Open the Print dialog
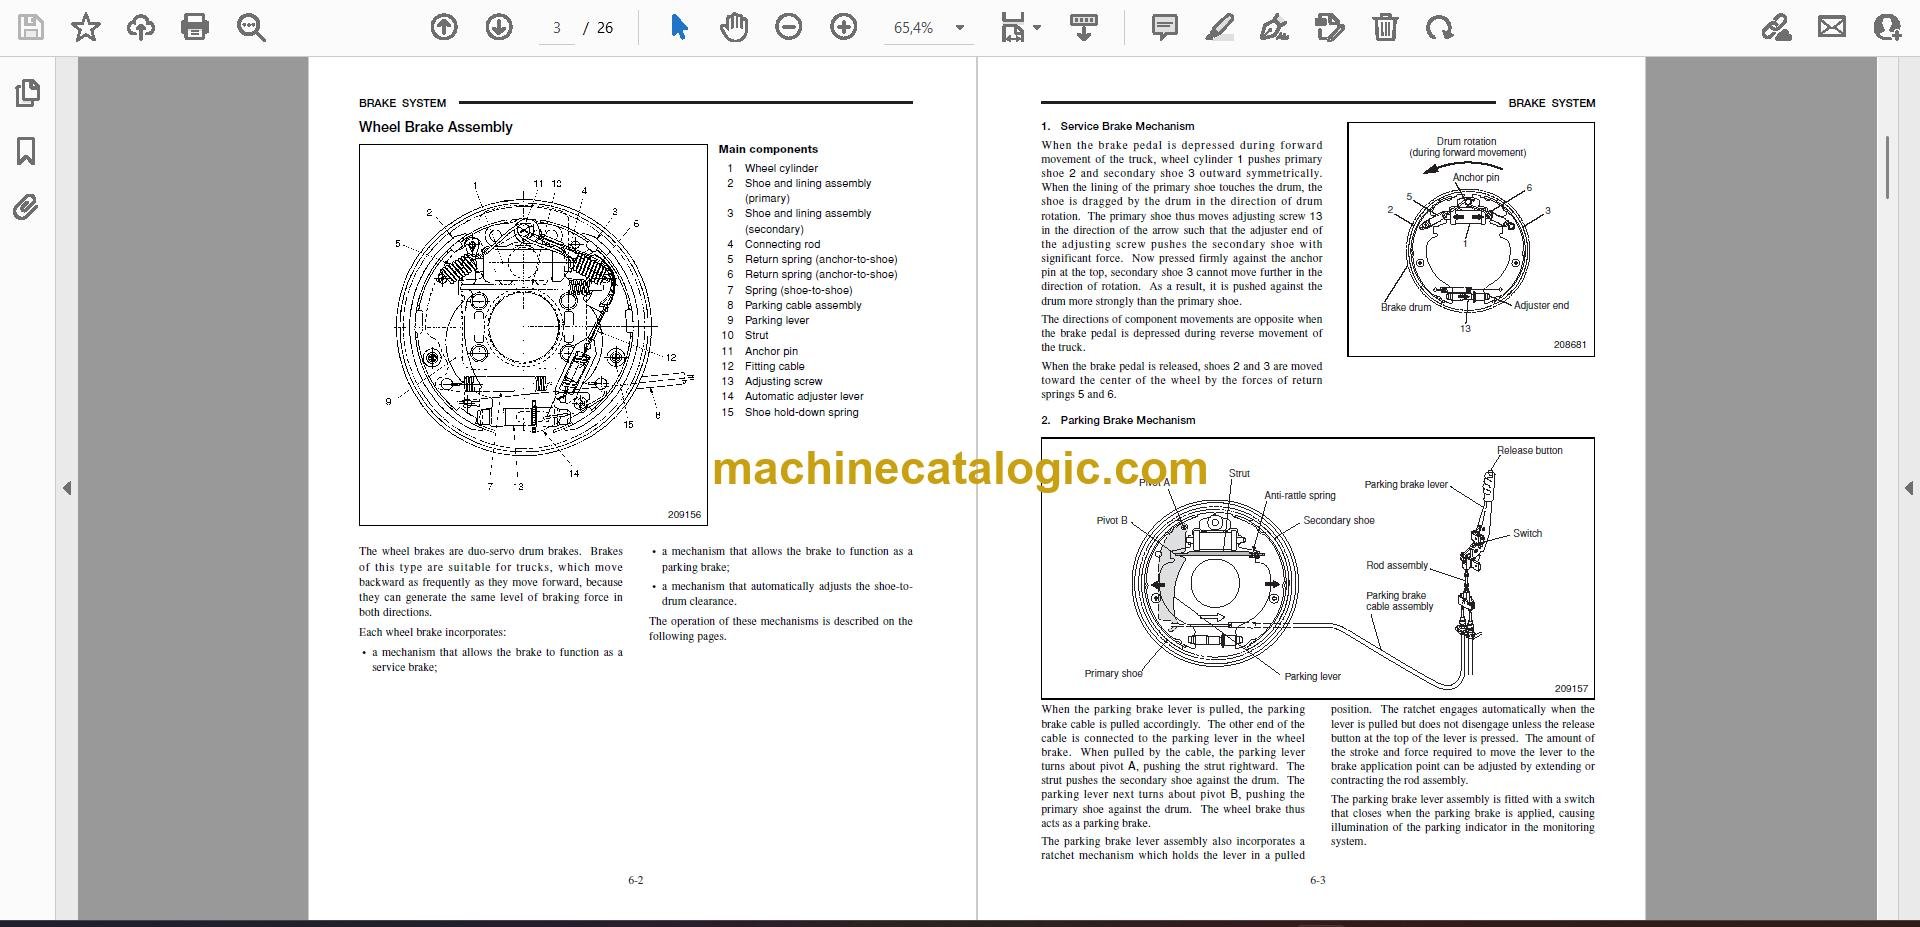 click(x=195, y=27)
